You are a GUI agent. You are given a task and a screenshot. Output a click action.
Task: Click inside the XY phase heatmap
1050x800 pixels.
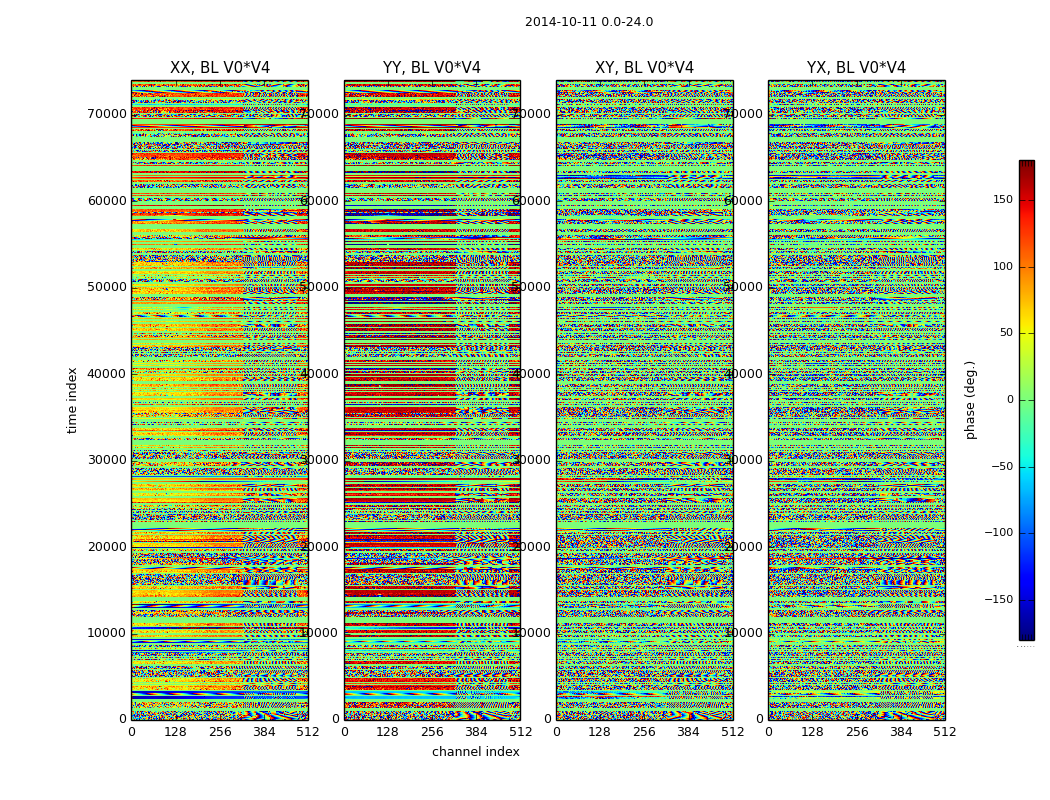tap(644, 400)
